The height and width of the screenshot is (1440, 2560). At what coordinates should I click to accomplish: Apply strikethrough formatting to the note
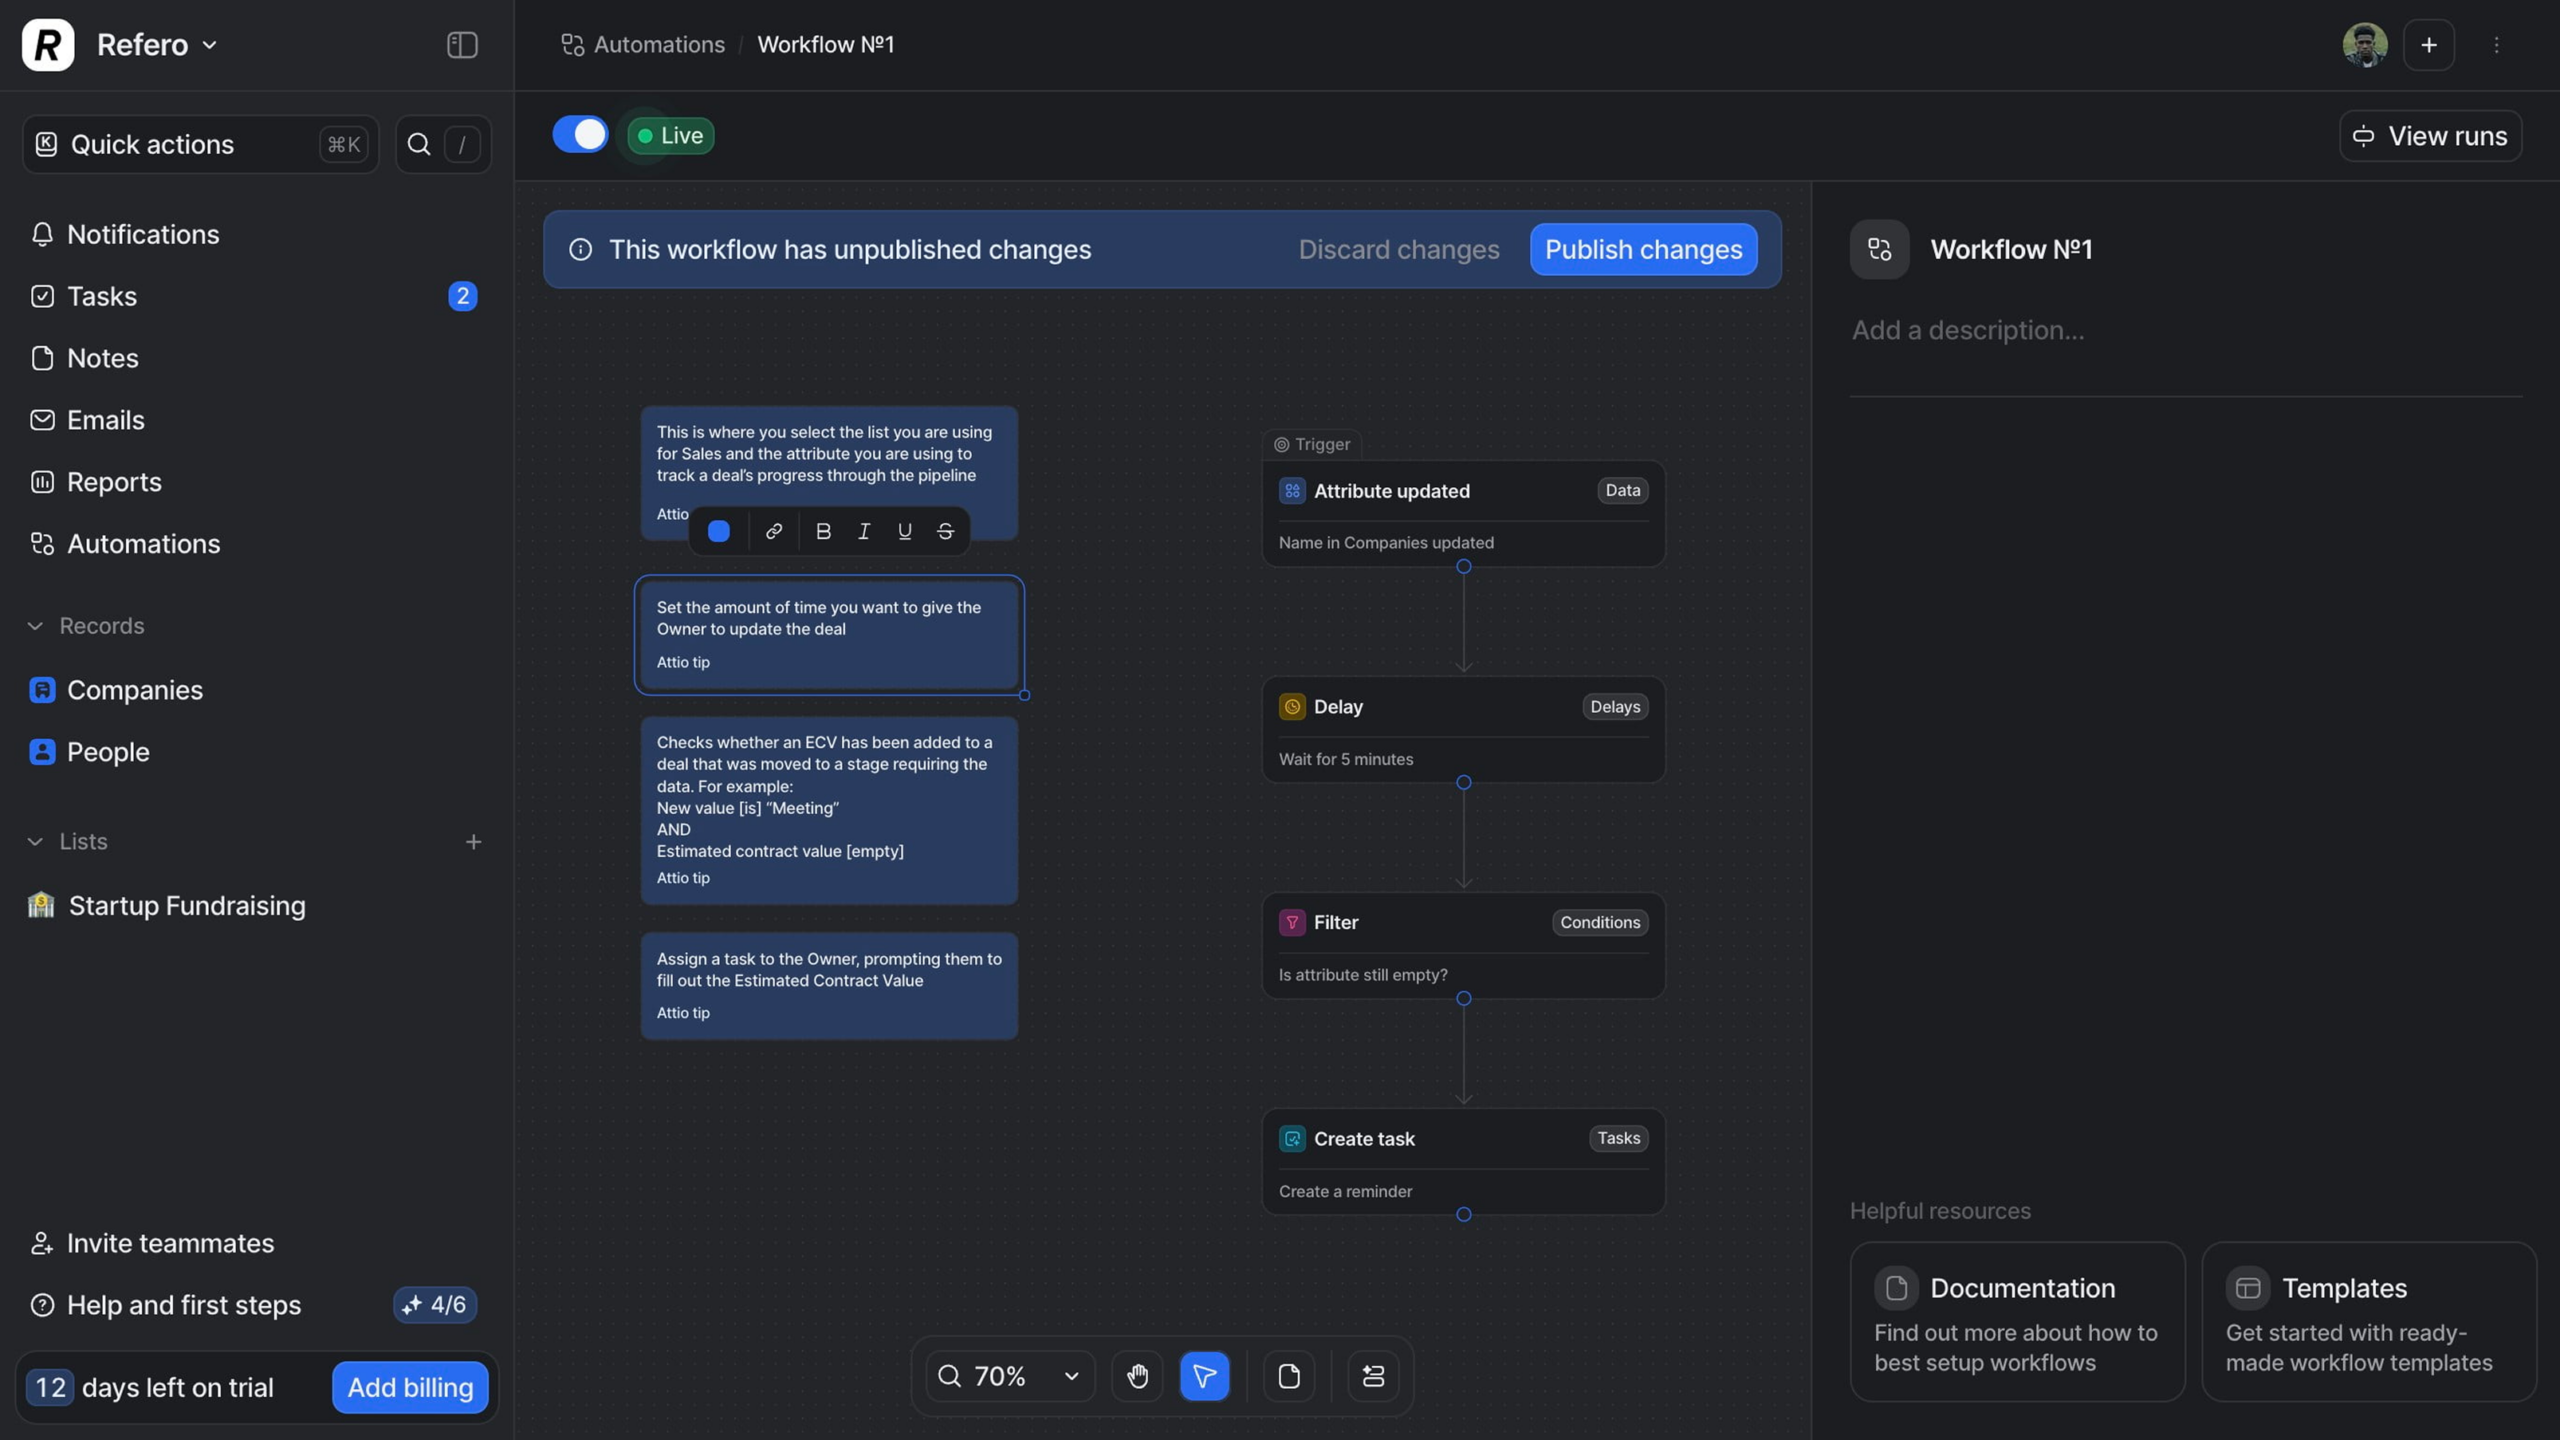click(x=945, y=531)
